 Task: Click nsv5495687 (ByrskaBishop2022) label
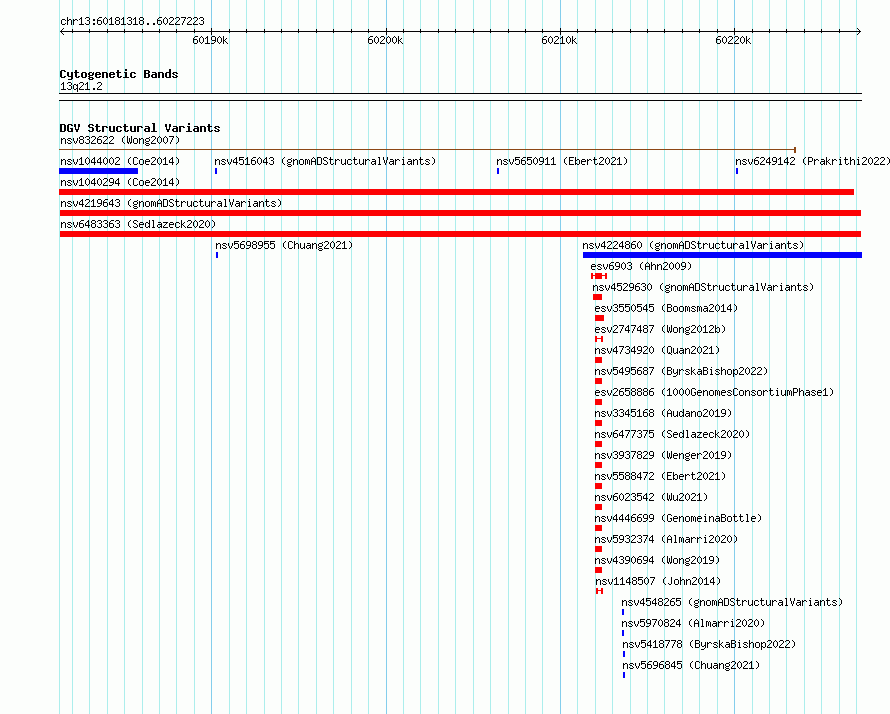tap(681, 371)
